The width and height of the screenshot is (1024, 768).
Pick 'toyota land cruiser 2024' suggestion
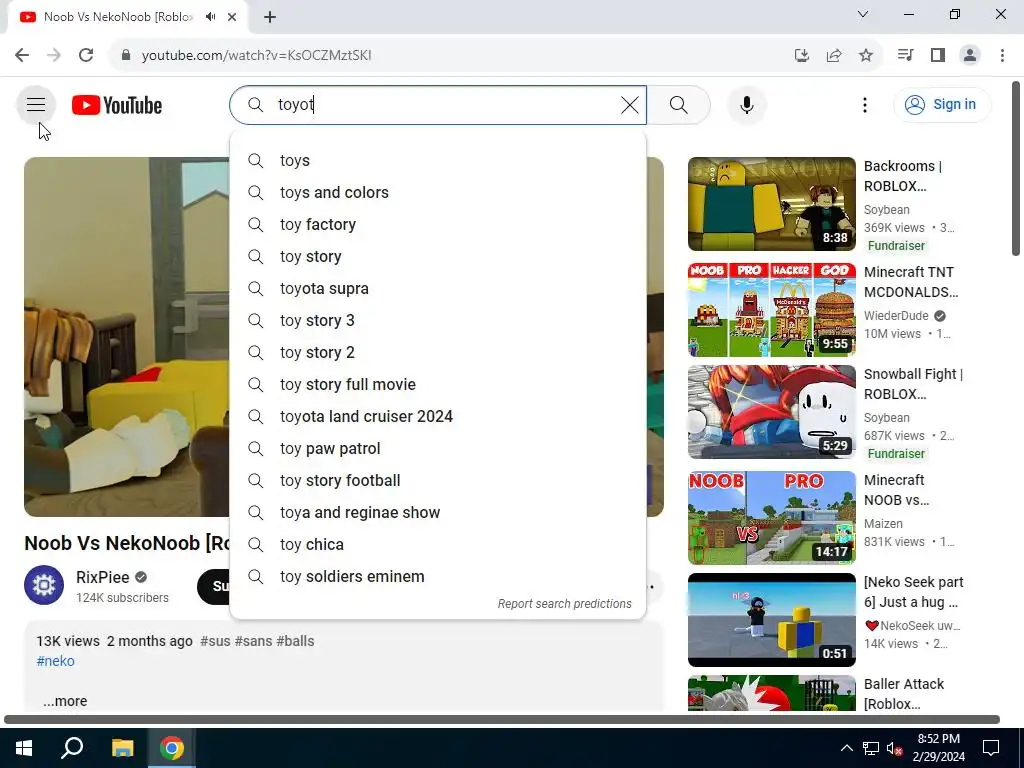point(438,417)
